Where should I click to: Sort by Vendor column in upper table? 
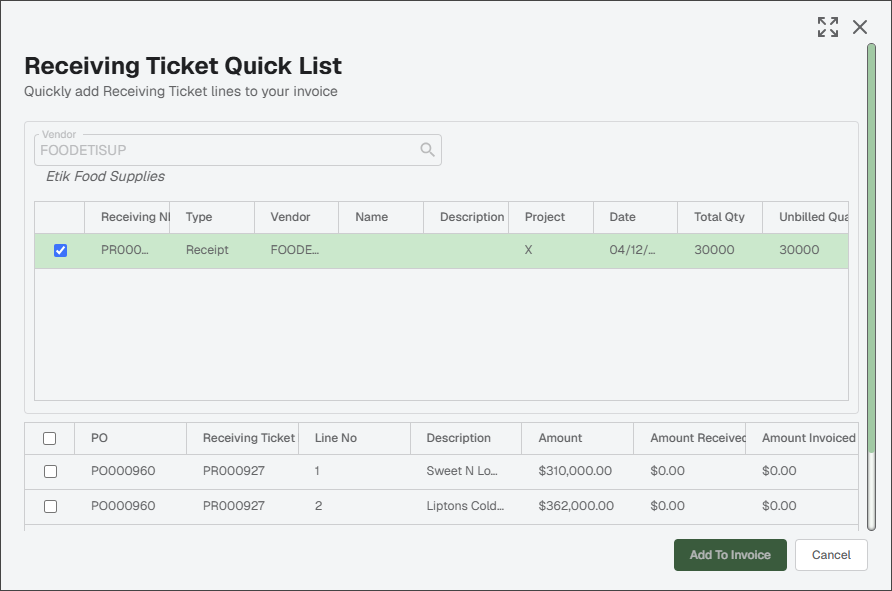pos(296,217)
